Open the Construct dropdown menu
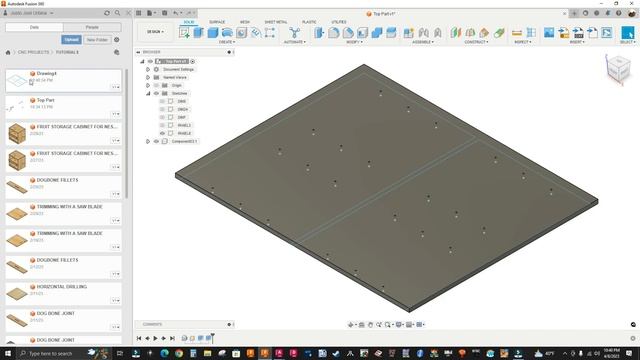Image resolution: width=640 pixels, height=360 pixels. (x=476, y=42)
